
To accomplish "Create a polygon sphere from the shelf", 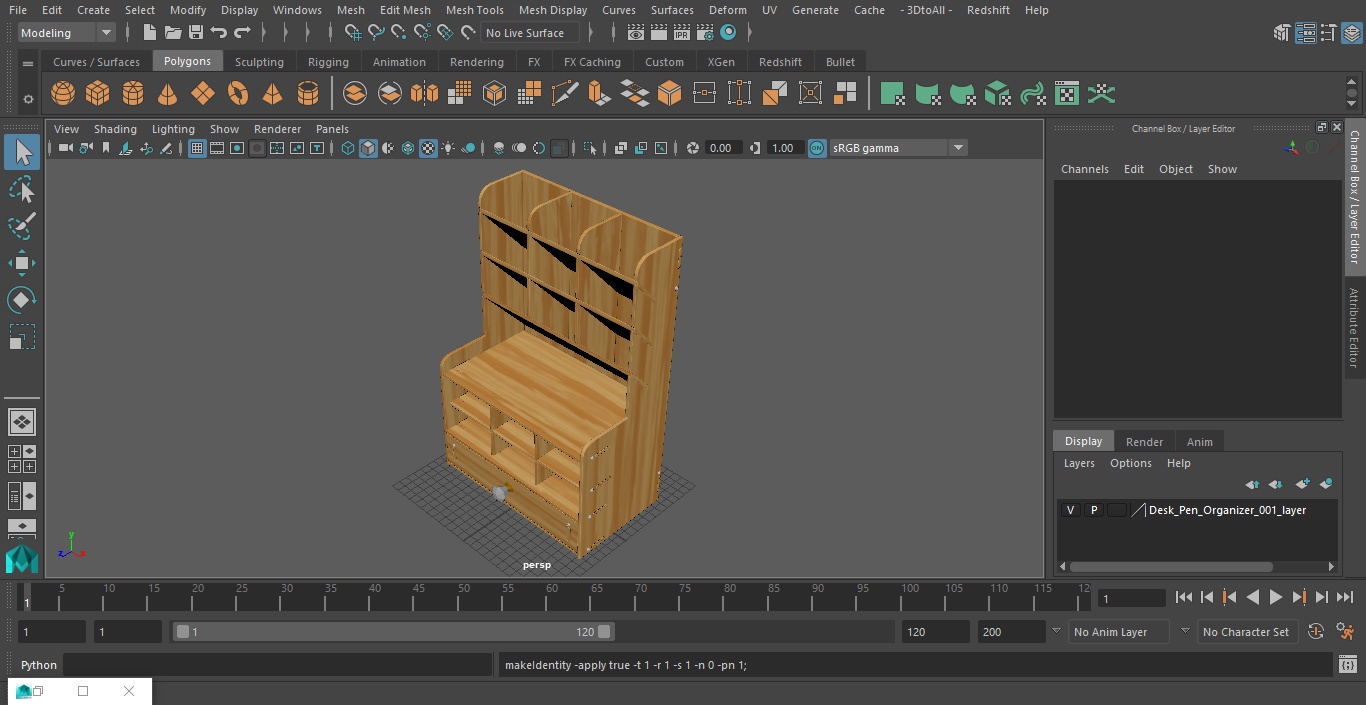I will [63, 94].
